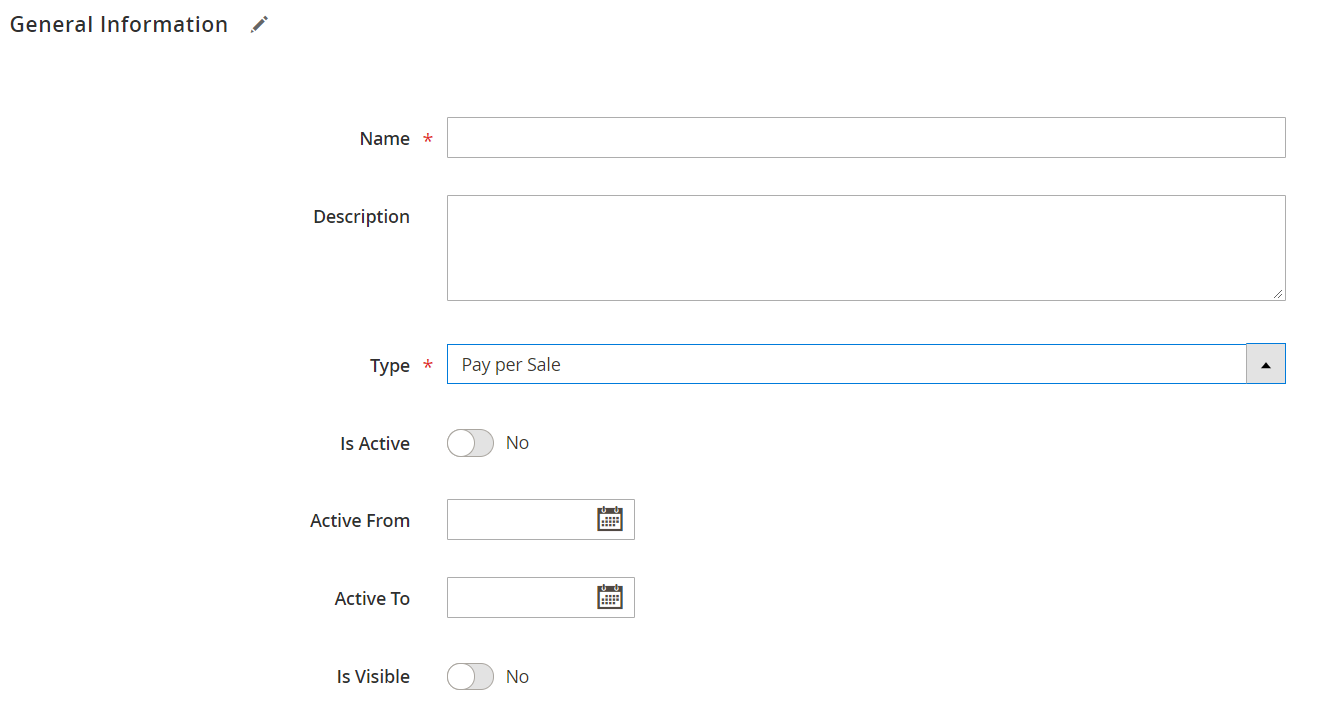
Task: Toggle the Is Visible switch
Action: [470, 677]
